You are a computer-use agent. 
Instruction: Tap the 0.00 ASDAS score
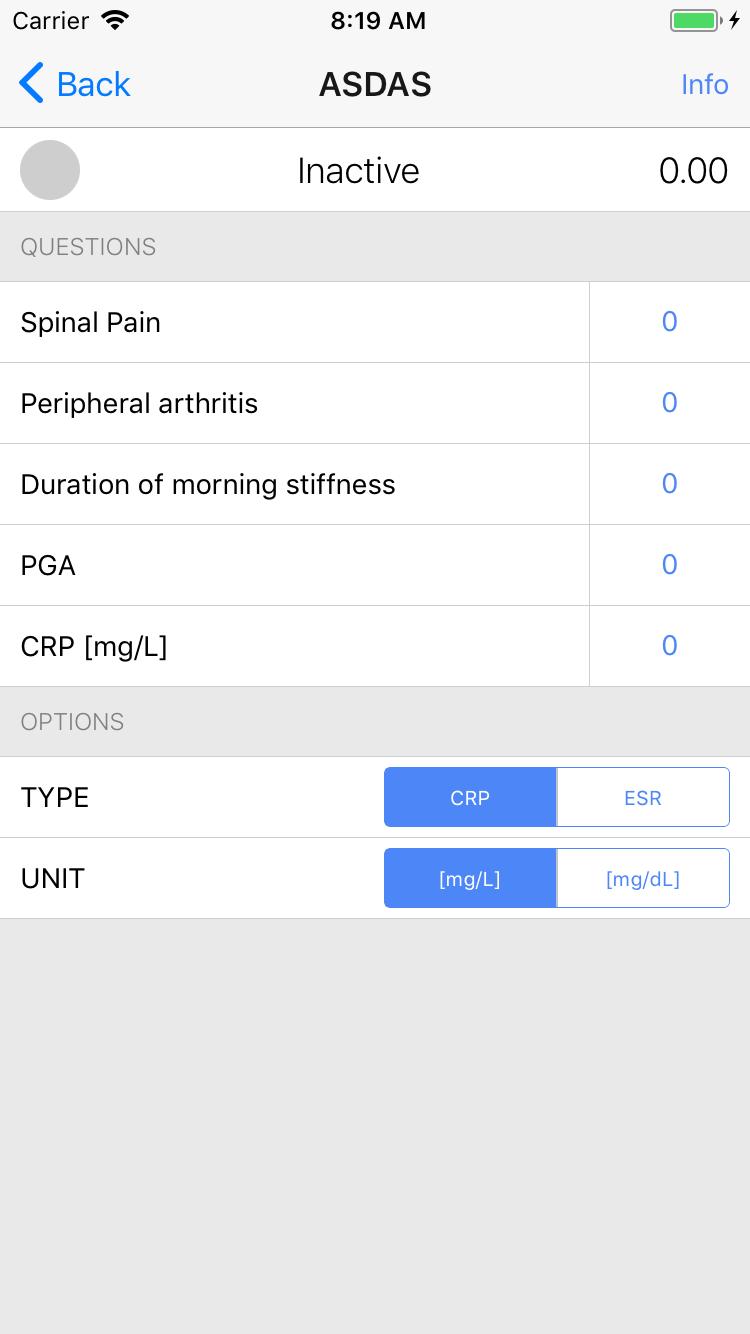[x=693, y=171]
